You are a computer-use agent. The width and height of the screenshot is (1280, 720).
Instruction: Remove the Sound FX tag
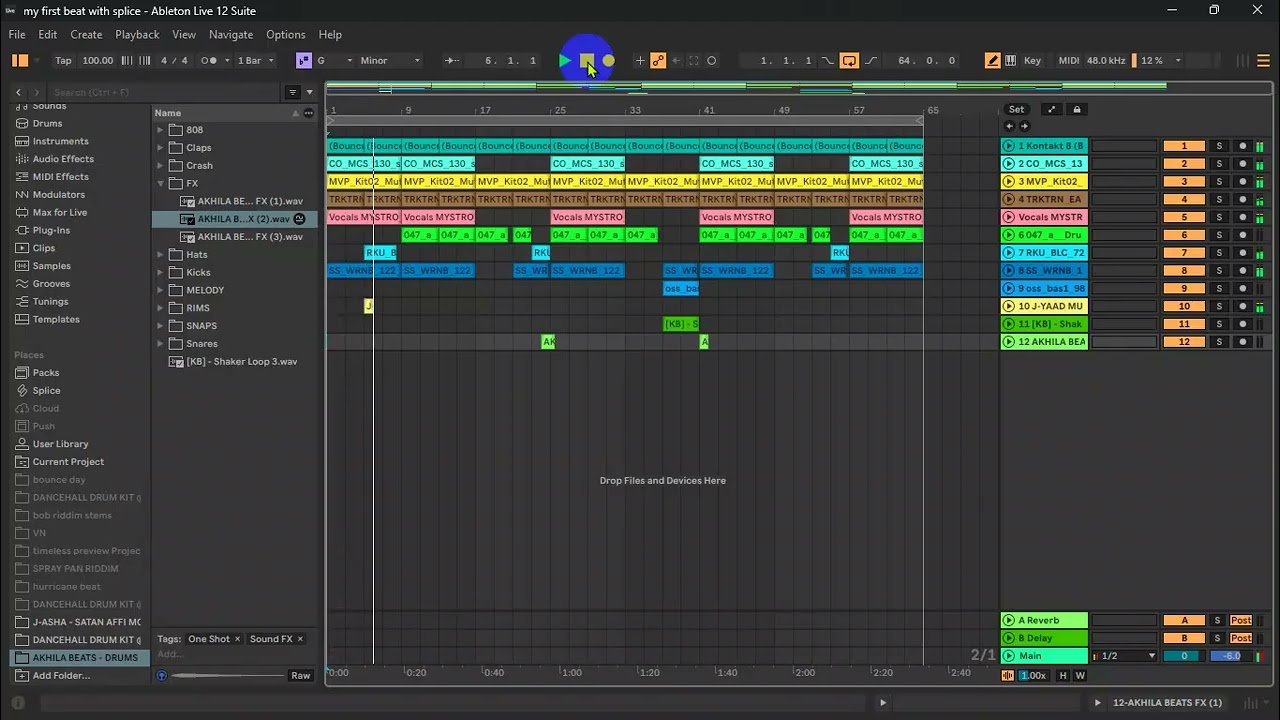[x=300, y=639]
